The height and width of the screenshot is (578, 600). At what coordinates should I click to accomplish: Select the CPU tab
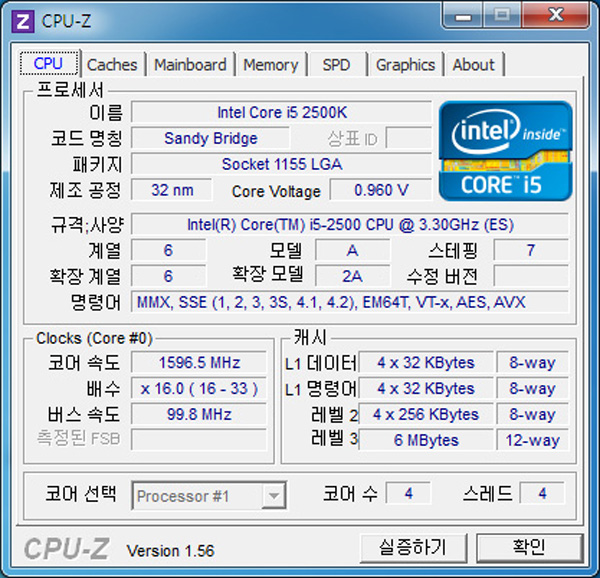tap(49, 63)
